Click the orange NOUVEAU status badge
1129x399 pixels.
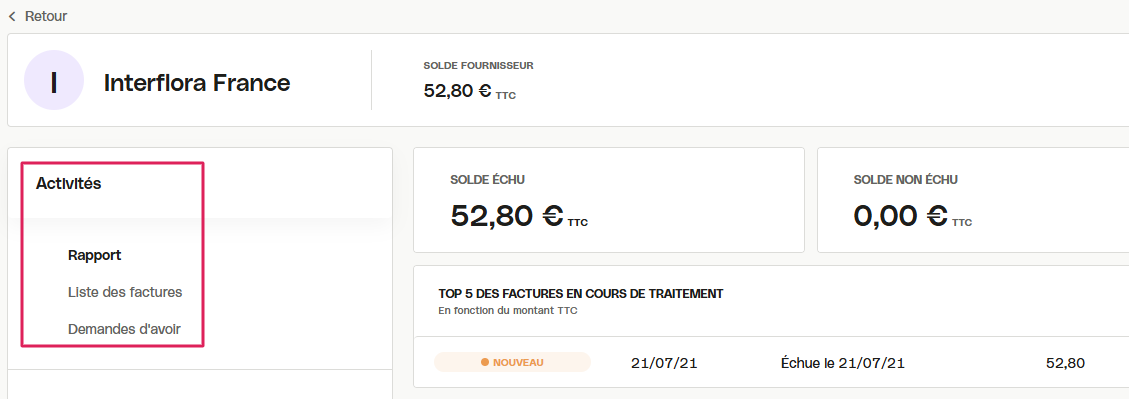pos(512,362)
